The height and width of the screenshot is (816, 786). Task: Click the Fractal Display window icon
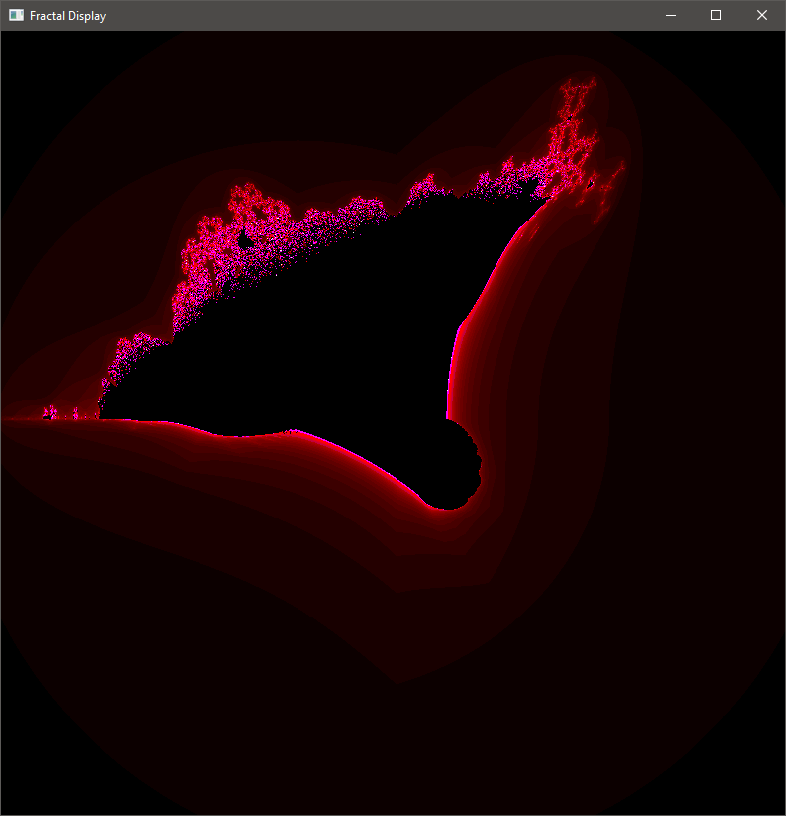pyautogui.click(x=16, y=16)
